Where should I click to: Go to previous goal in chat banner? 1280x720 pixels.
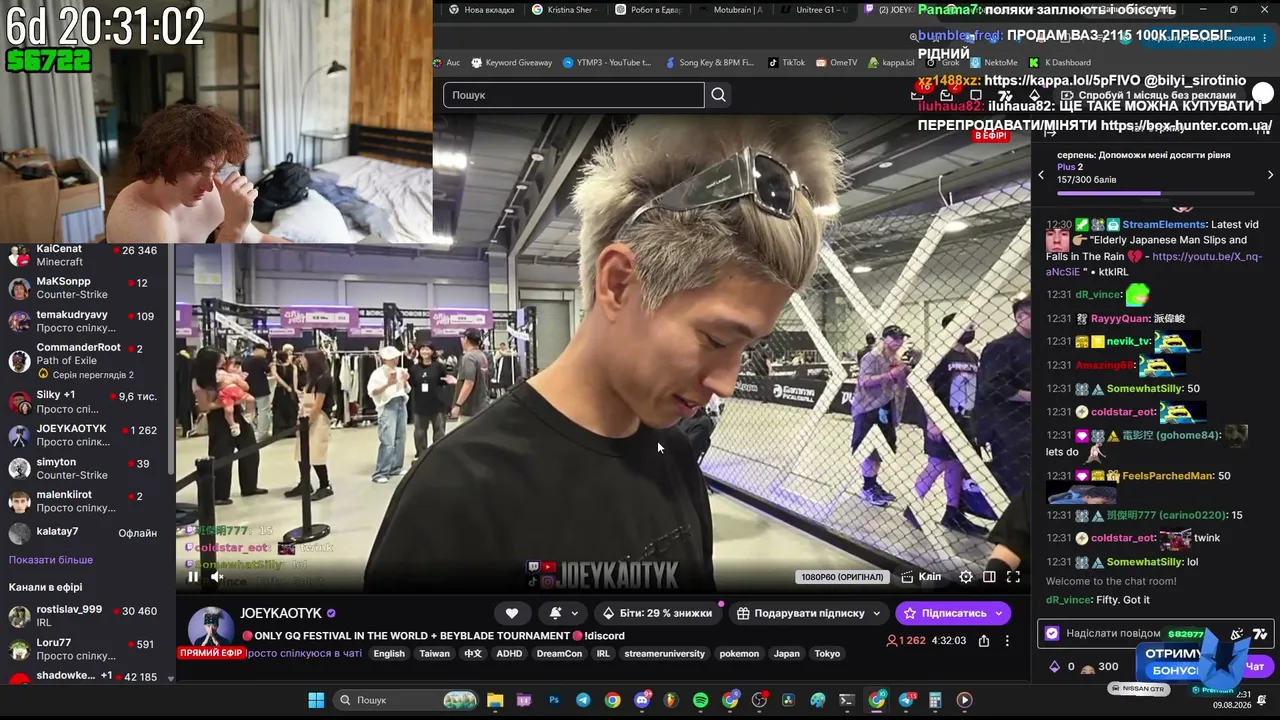point(1041,175)
